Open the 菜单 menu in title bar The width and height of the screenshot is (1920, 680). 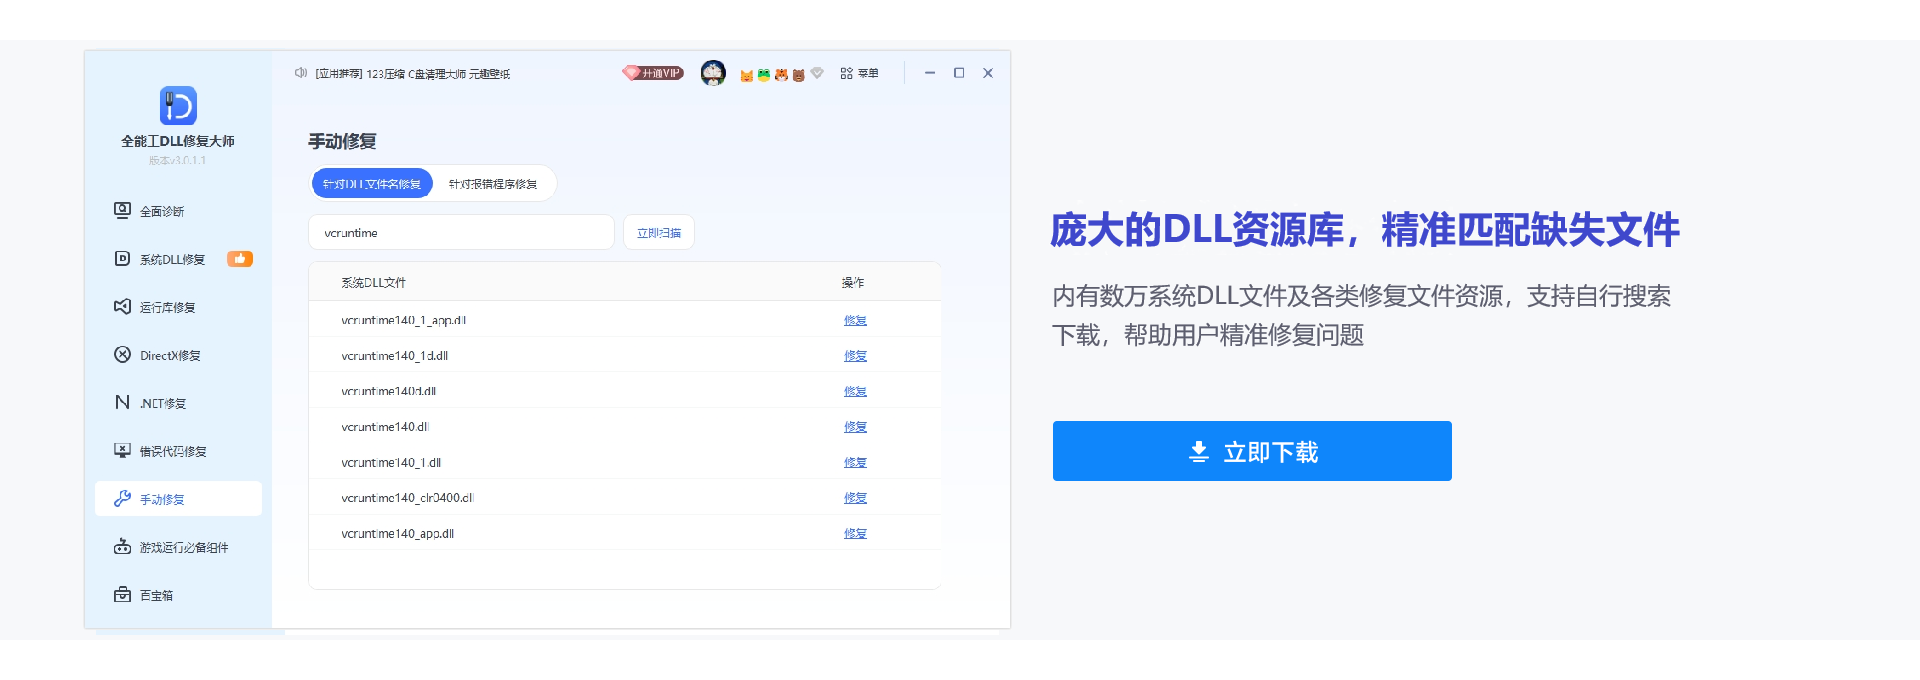(x=859, y=73)
